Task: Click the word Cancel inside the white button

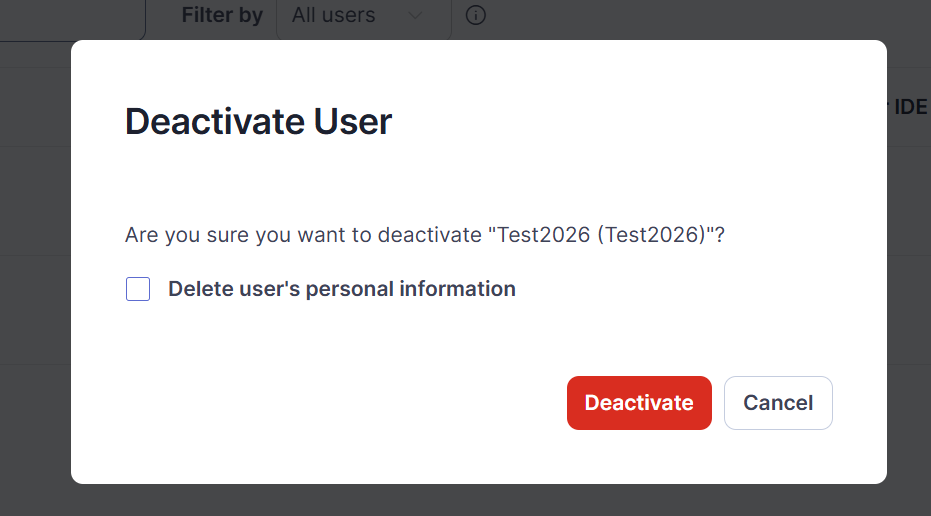Action: pos(778,403)
